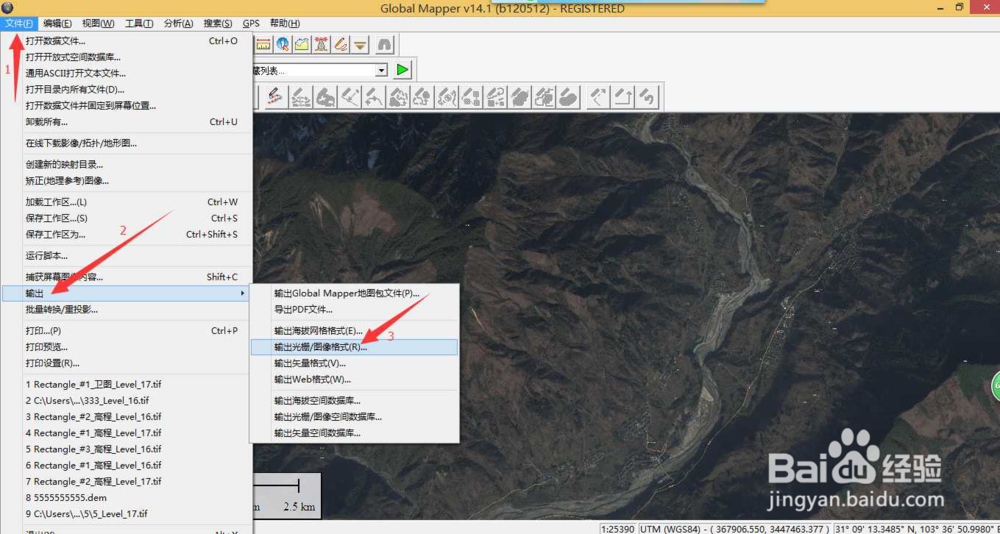The width and height of the screenshot is (1000, 534).
Task: Open the 分析(A) menu
Action: [179, 24]
